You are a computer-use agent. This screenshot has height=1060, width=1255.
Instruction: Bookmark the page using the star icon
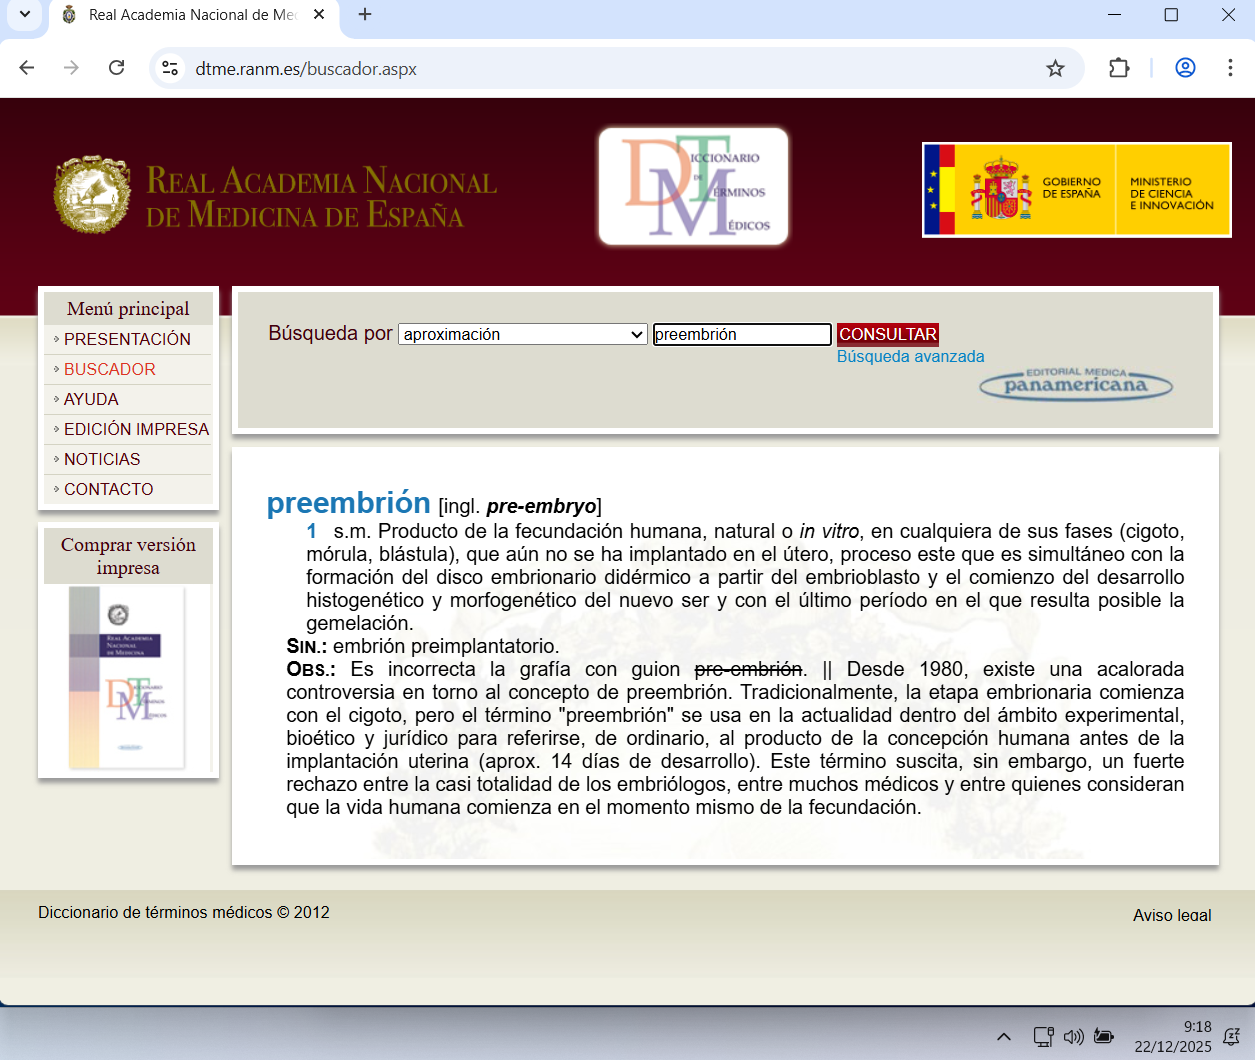pyautogui.click(x=1055, y=68)
